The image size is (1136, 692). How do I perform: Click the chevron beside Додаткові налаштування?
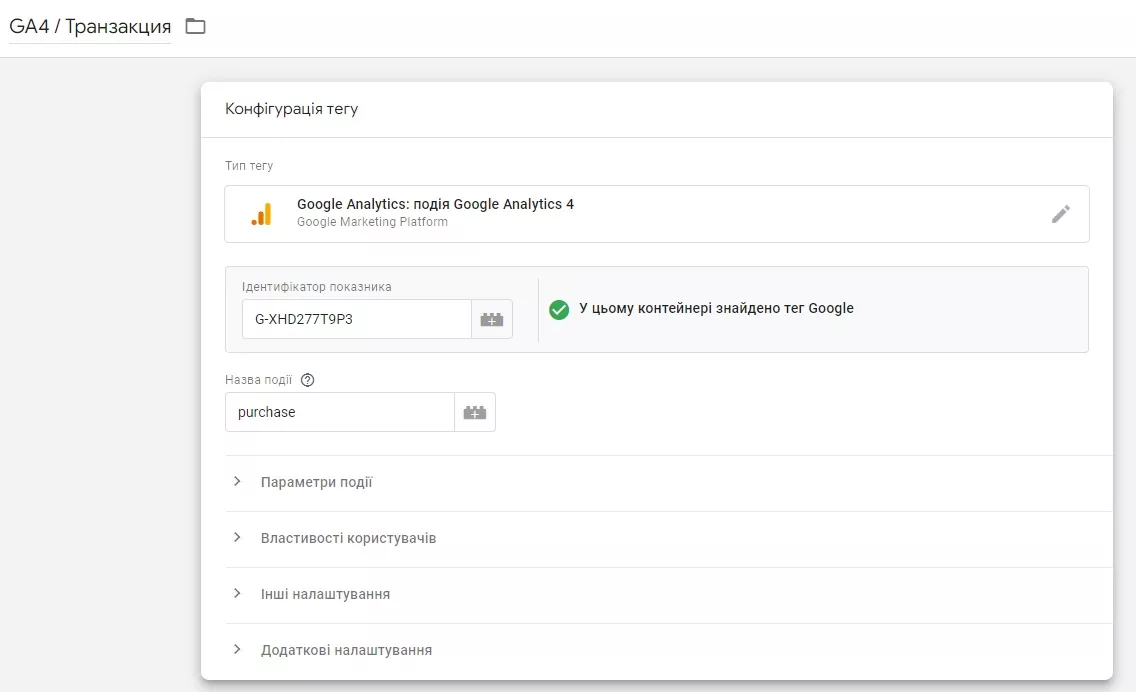(237, 649)
